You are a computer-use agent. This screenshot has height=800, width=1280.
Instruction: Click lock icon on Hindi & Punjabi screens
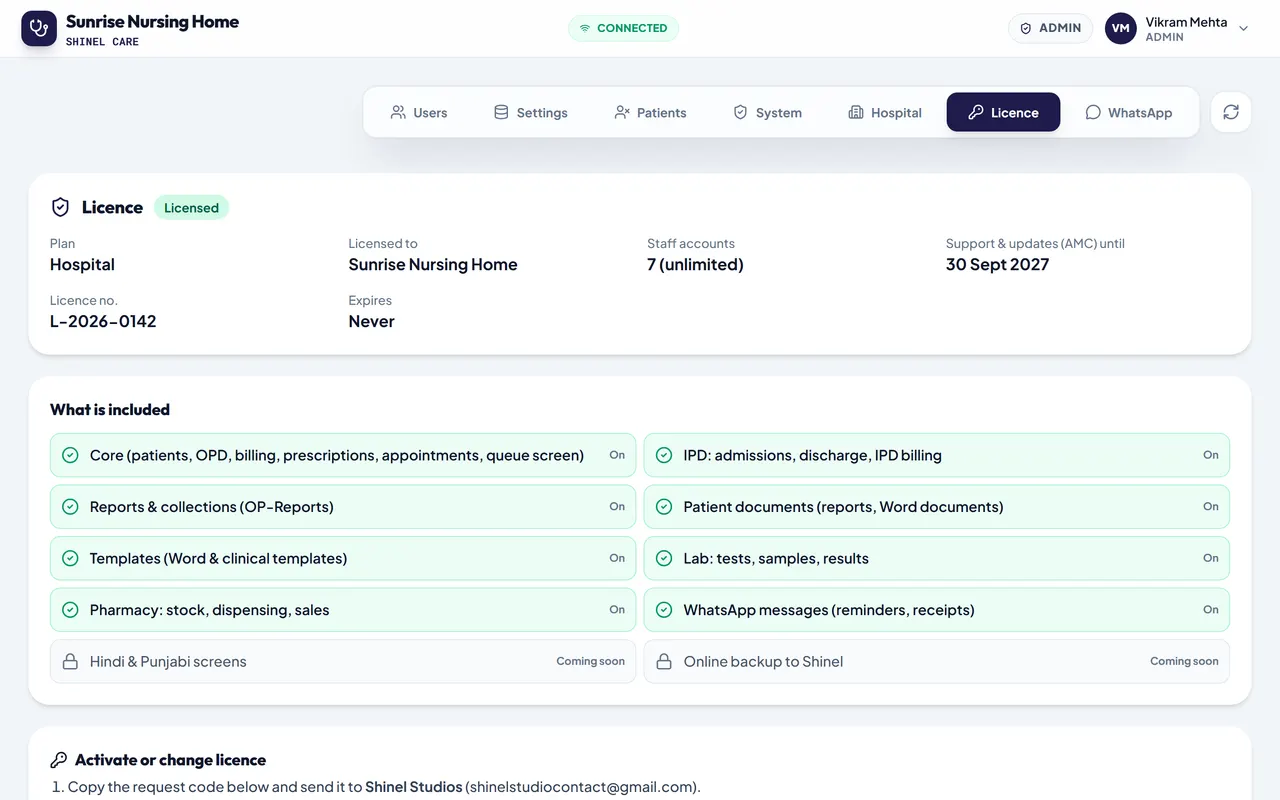click(x=70, y=661)
